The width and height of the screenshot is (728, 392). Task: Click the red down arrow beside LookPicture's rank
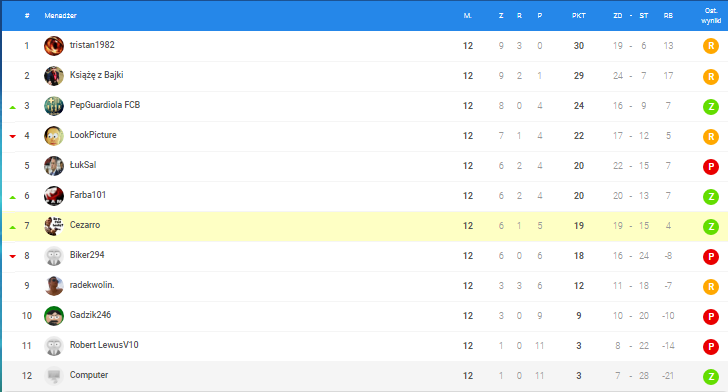click(13, 136)
